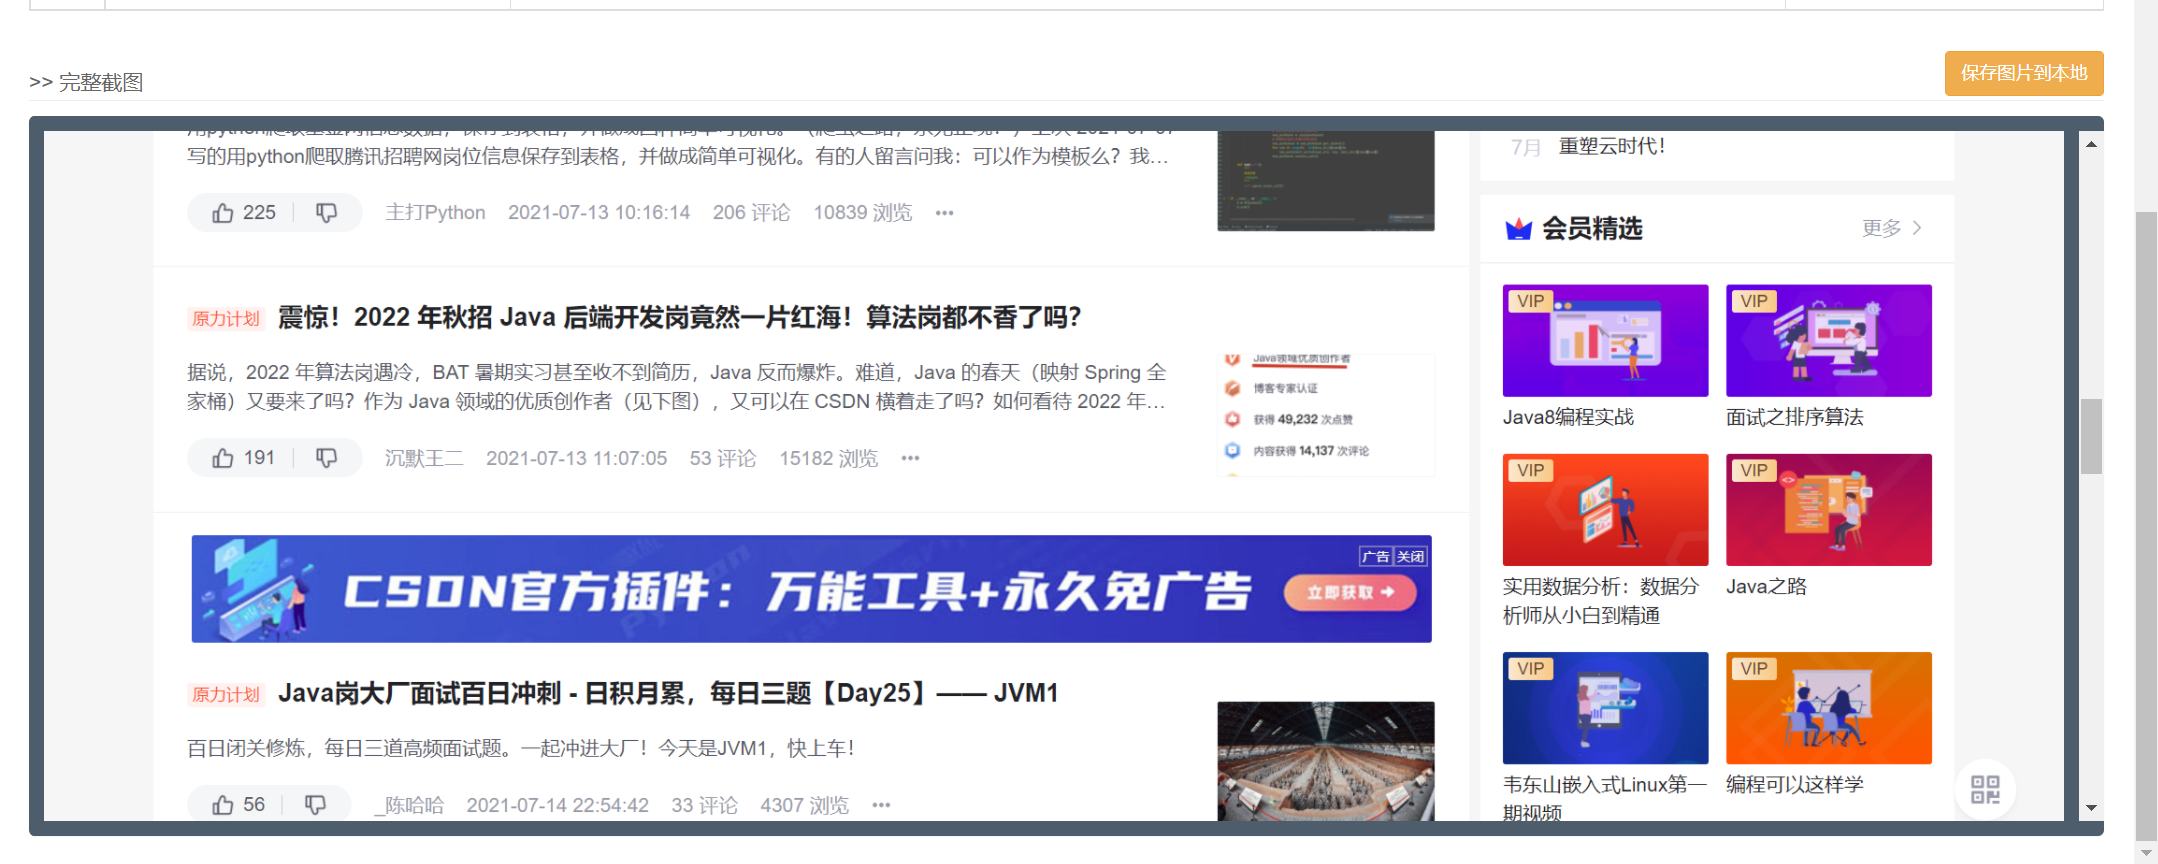The height and width of the screenshot is (864, 2158).
Task: View the 33 评论 comments
Action: (x=704, y=805)
